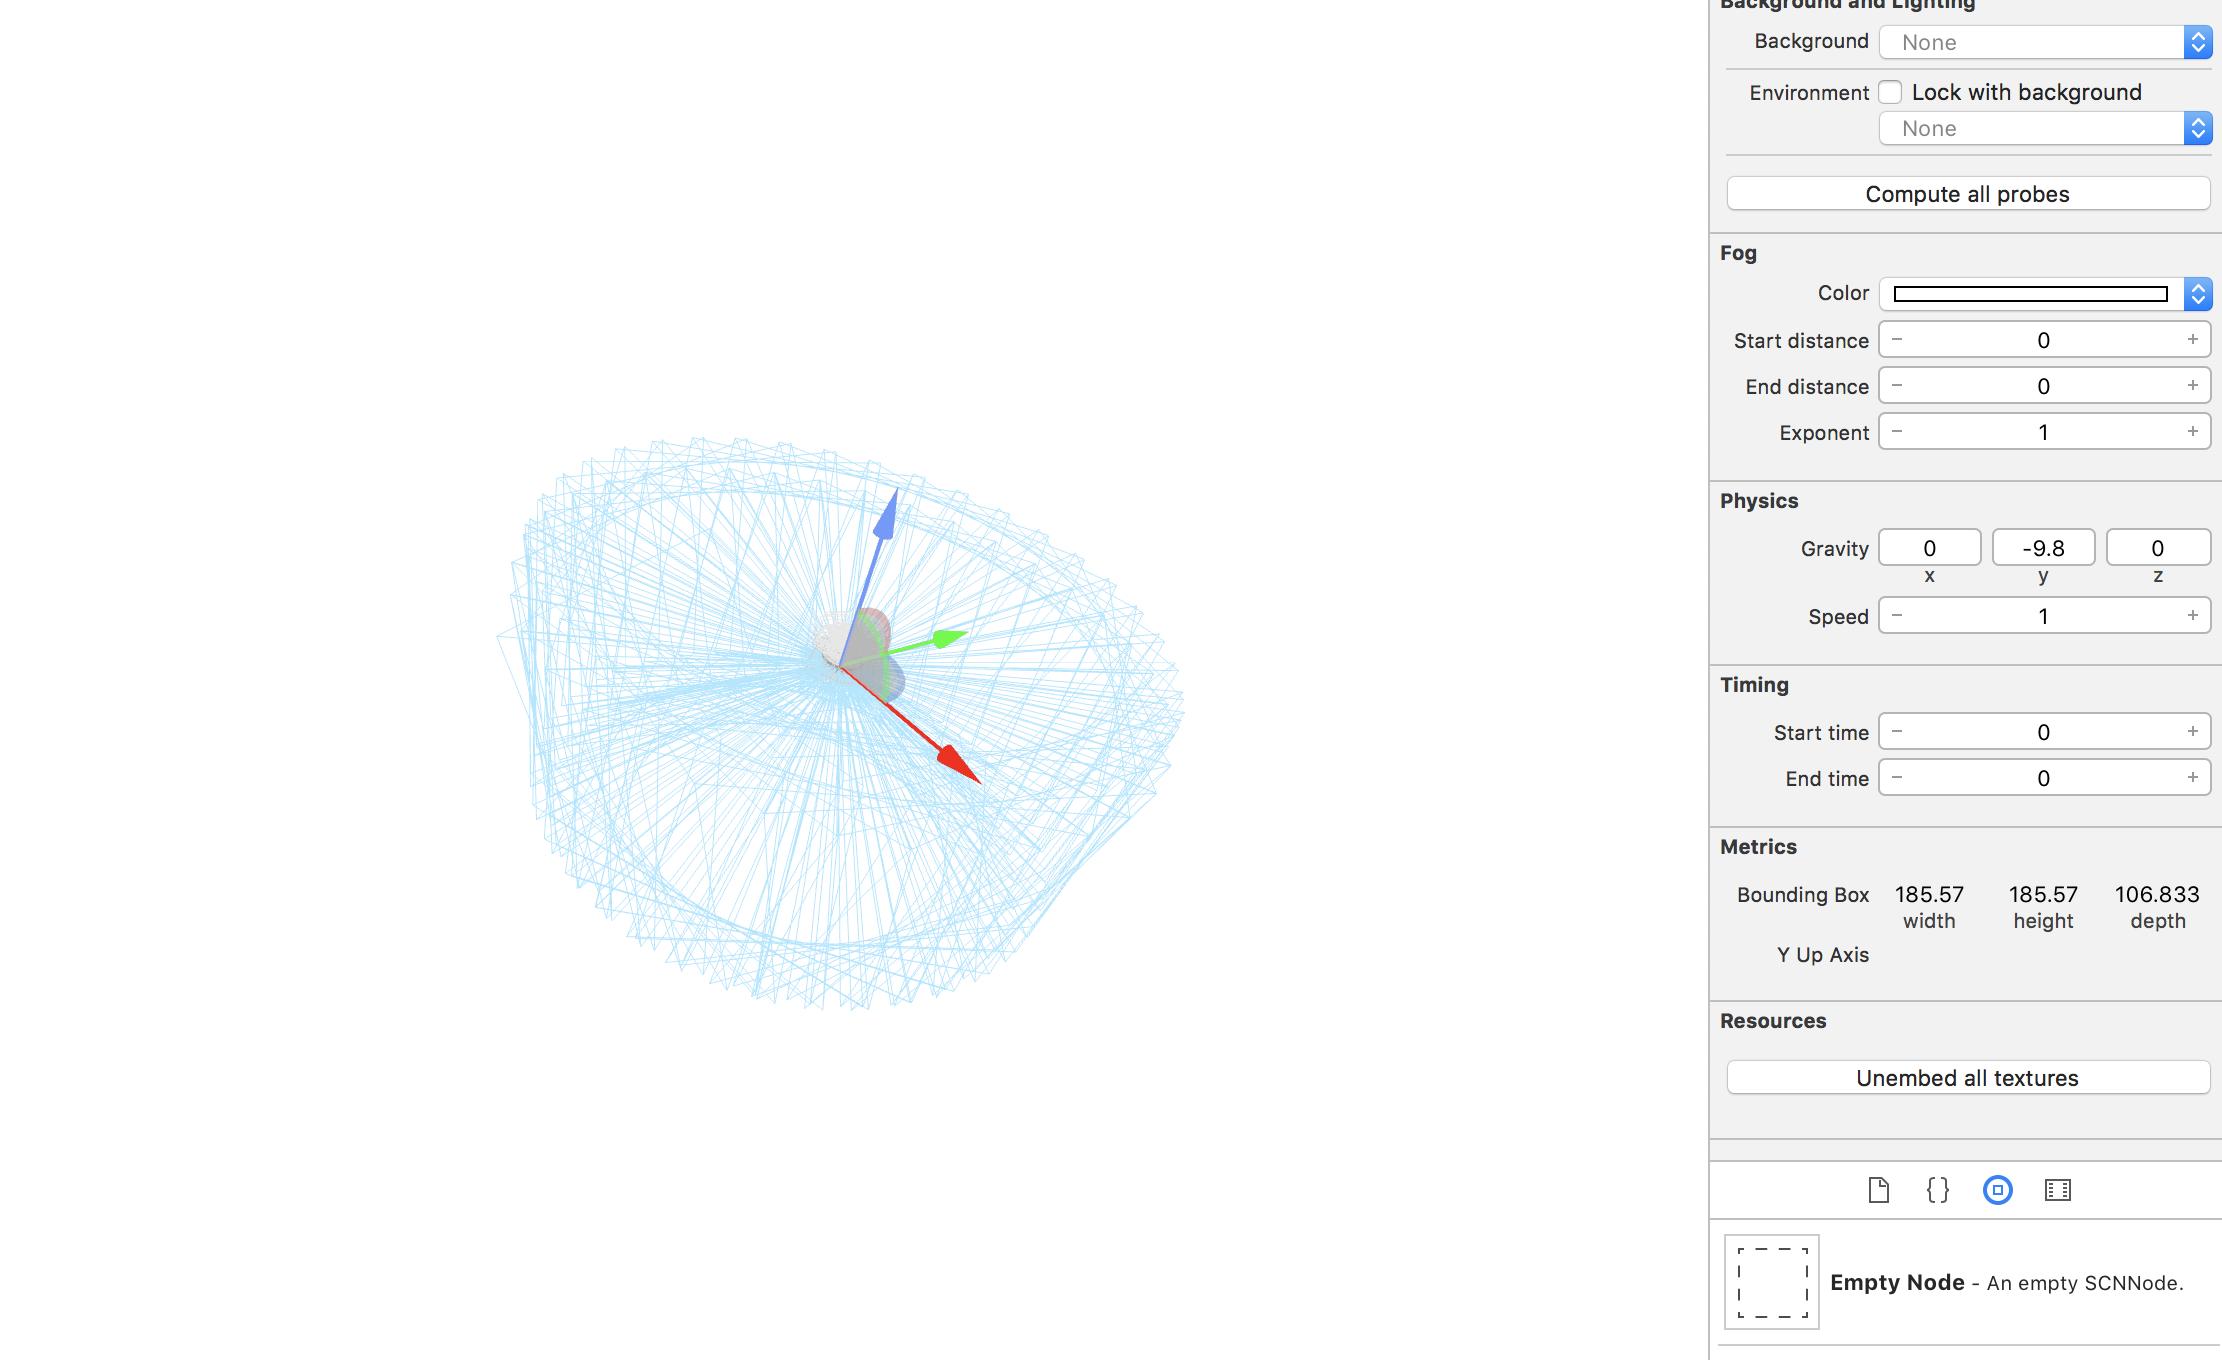The width and height of the screenshot is (2222, 1360).
Task: Click the Fog color swatch
Action: pyautogui.click(x=2030, y=293)
